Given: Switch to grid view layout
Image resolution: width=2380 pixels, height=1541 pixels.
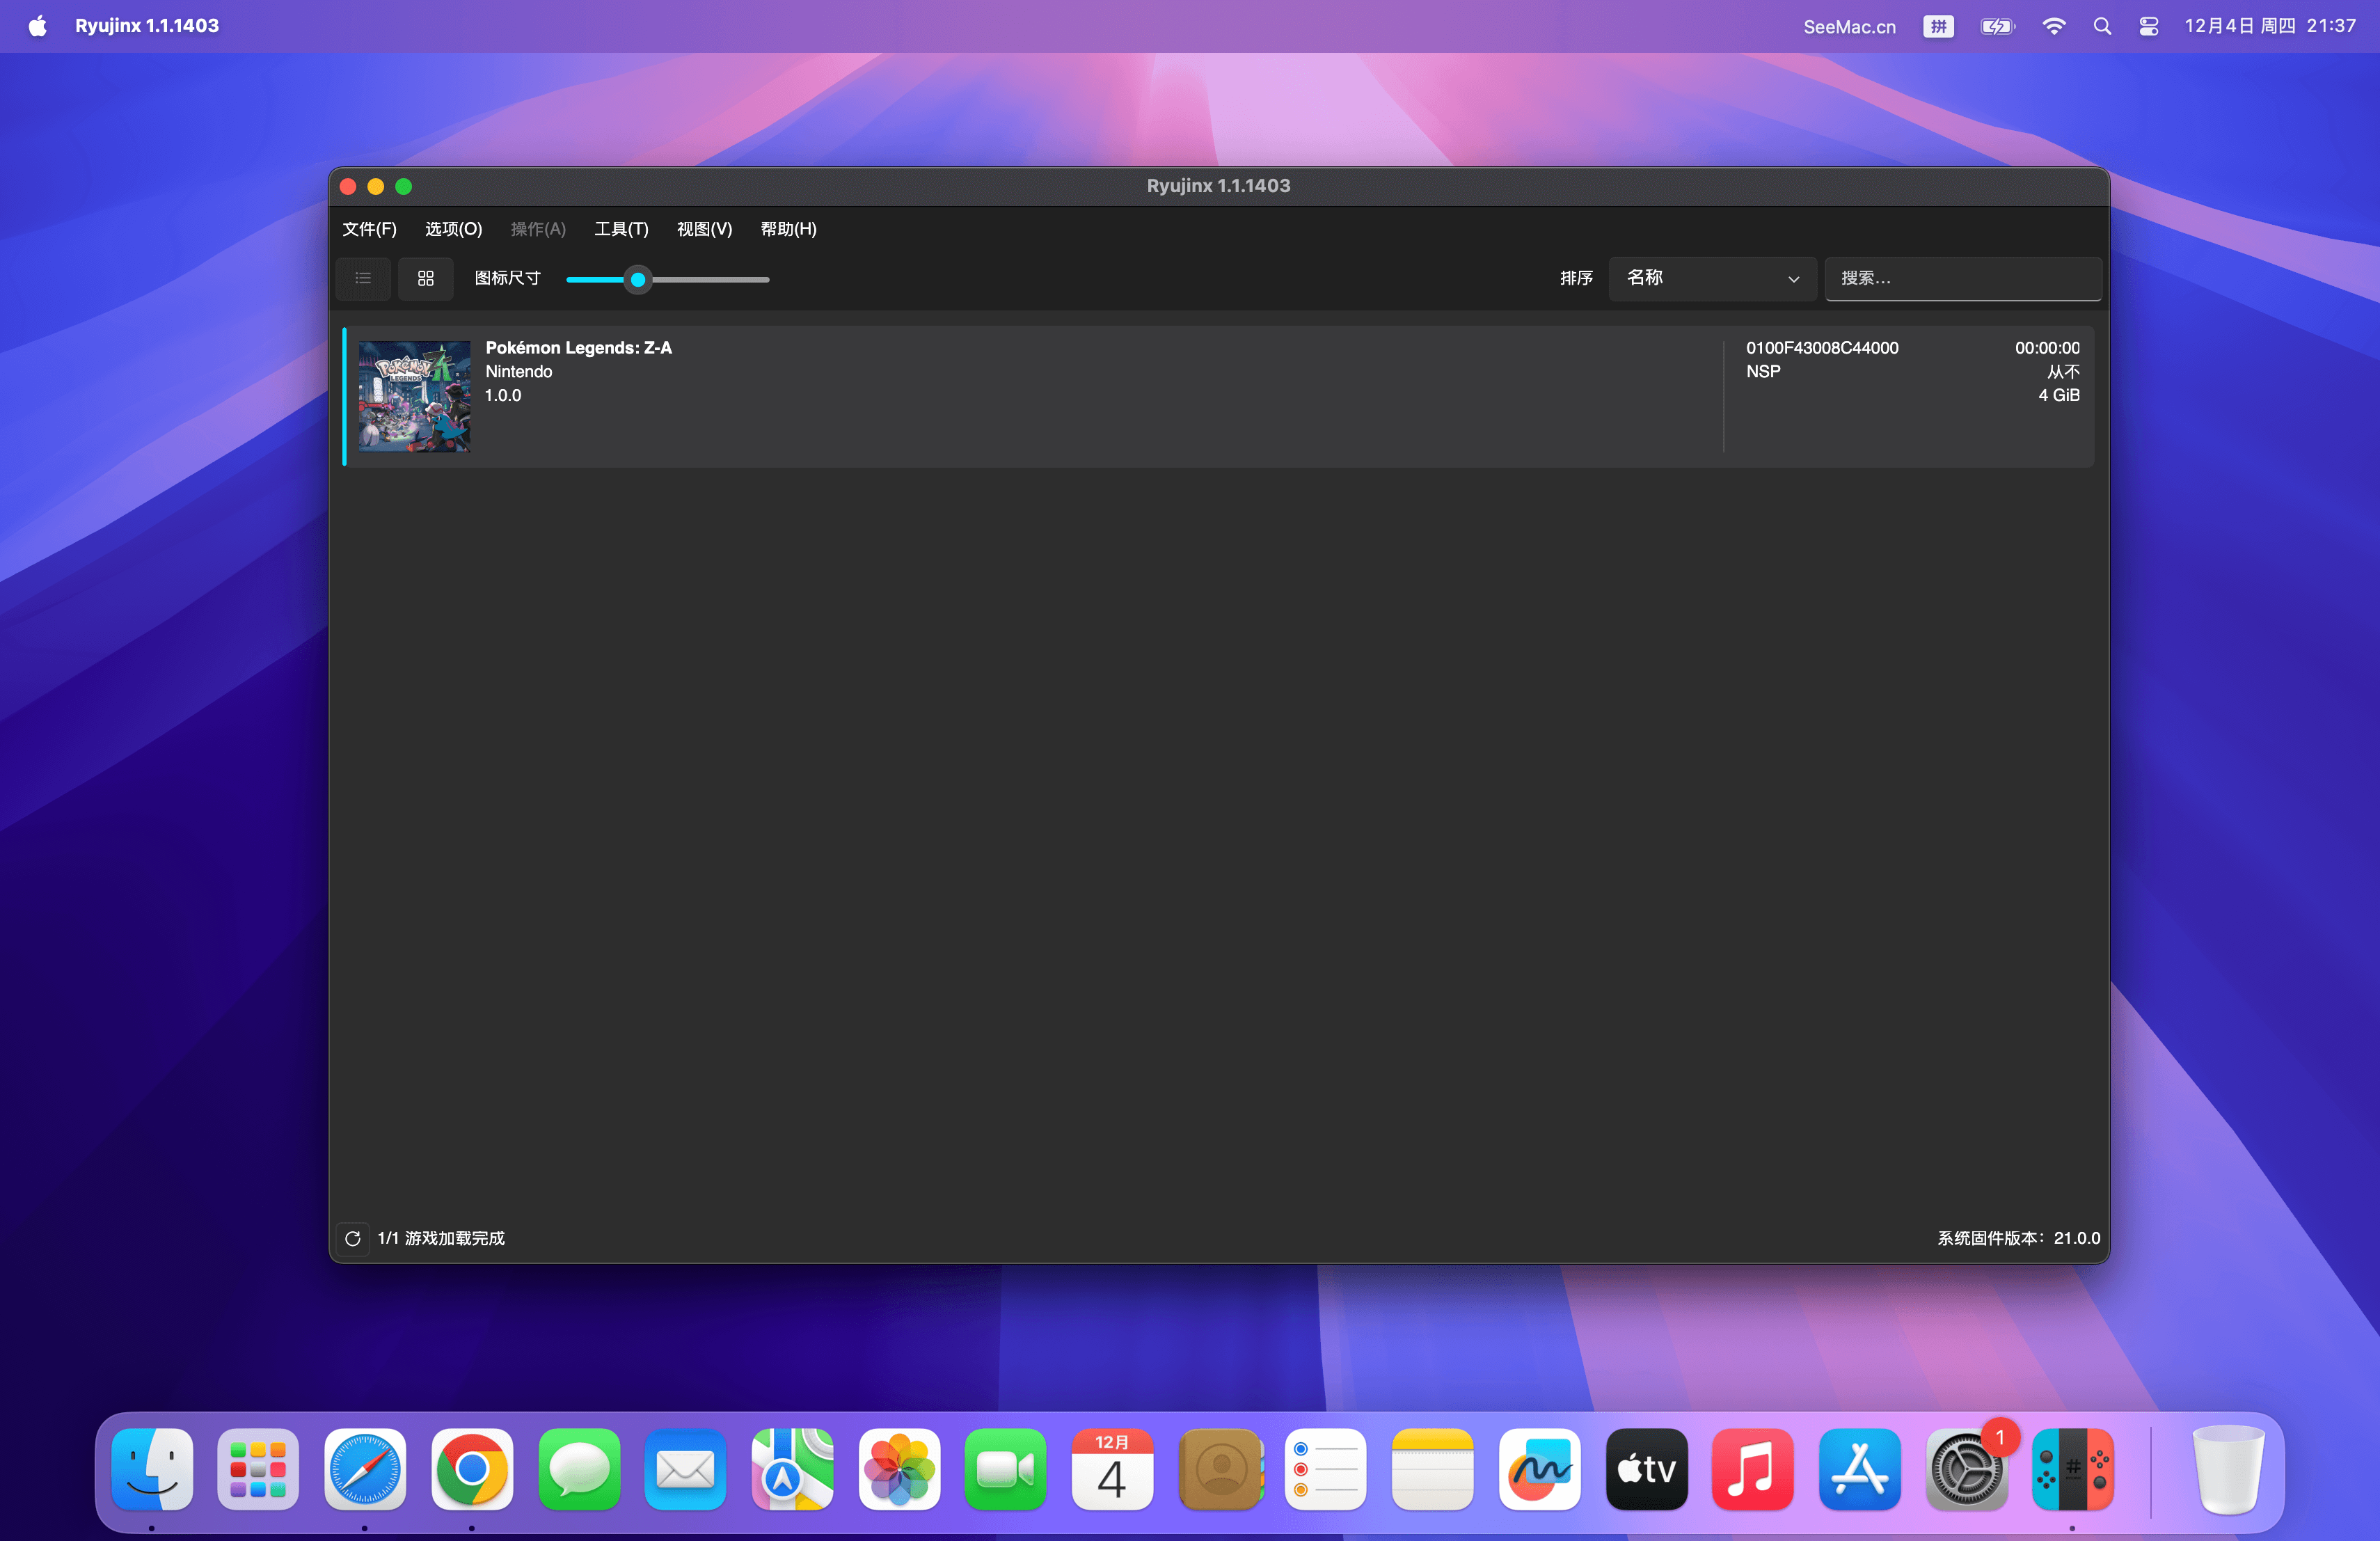Looking at the screenshot, I should (426, 278).
